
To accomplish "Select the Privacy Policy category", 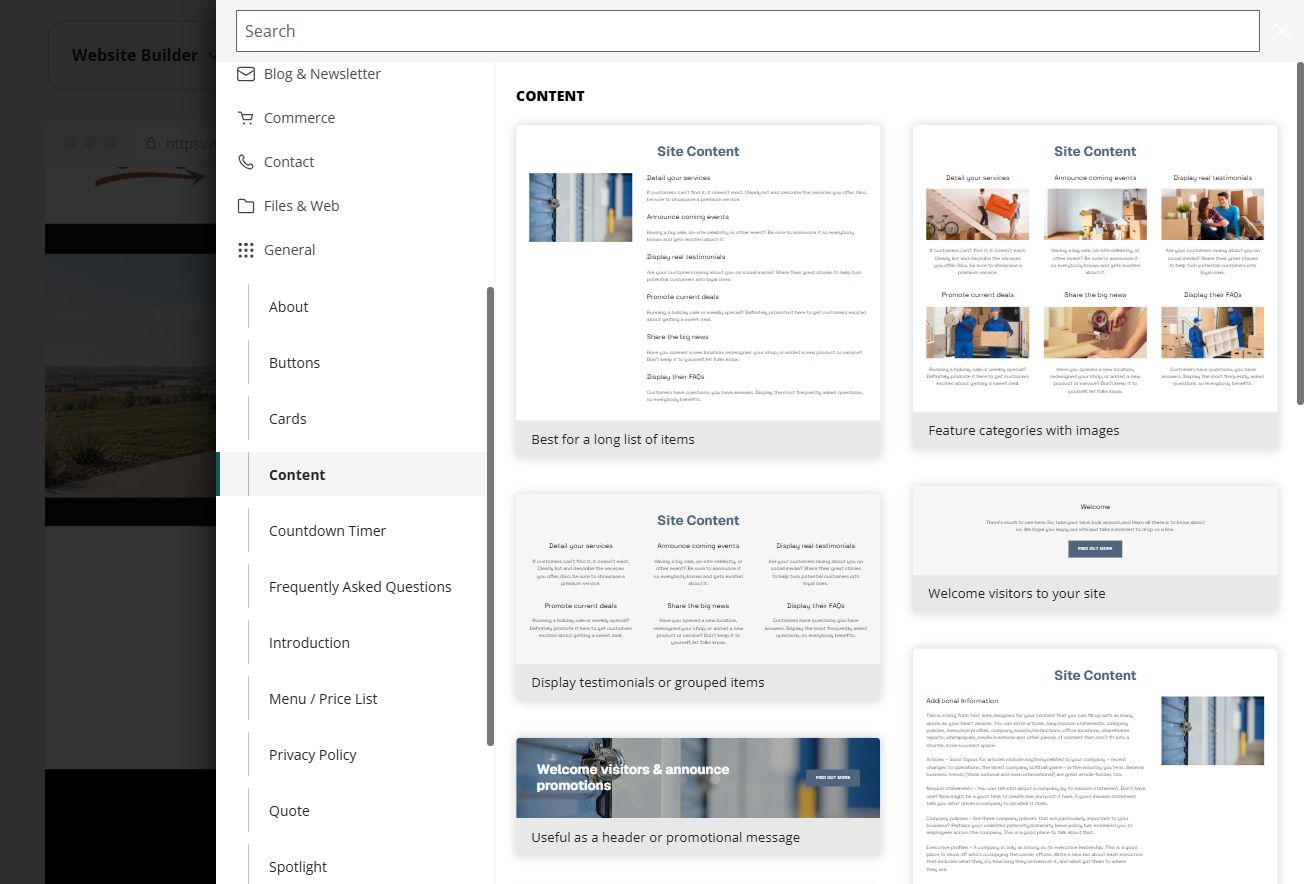I will (x=312, y=755).
